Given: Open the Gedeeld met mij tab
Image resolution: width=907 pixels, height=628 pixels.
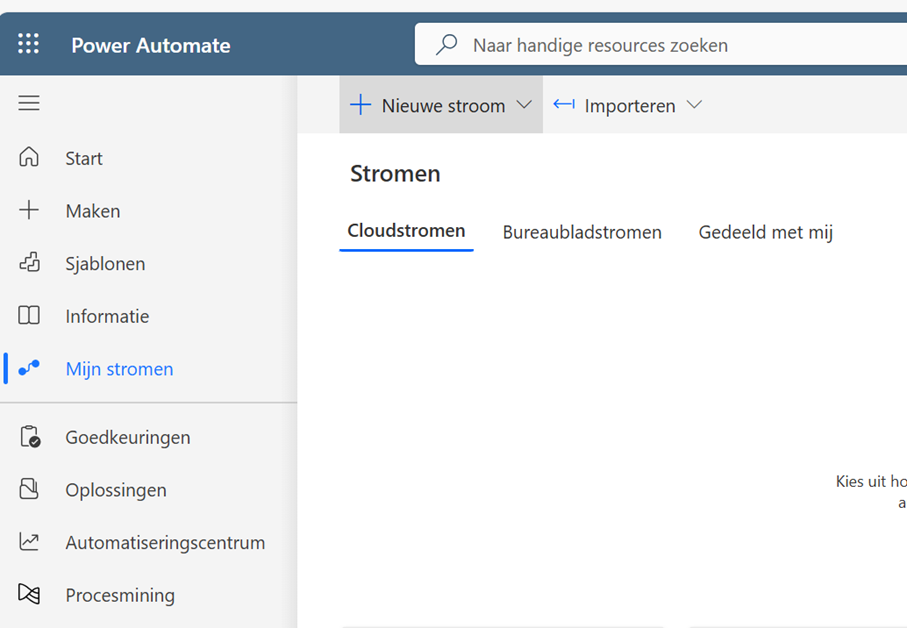Looking at the screenshot, I should pos(766,232).
